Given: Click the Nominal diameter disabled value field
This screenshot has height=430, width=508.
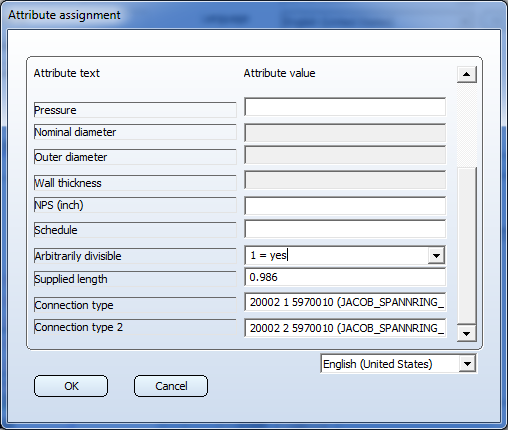Looking at the screenshot, I should point(345,133).
